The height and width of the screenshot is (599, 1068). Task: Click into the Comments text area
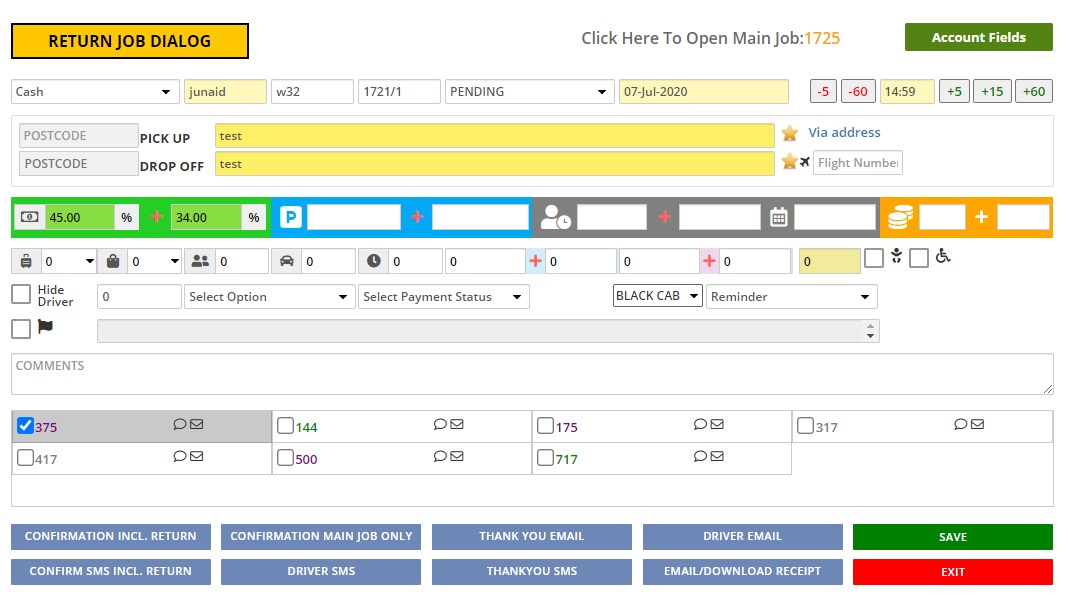tap(531, 374)
